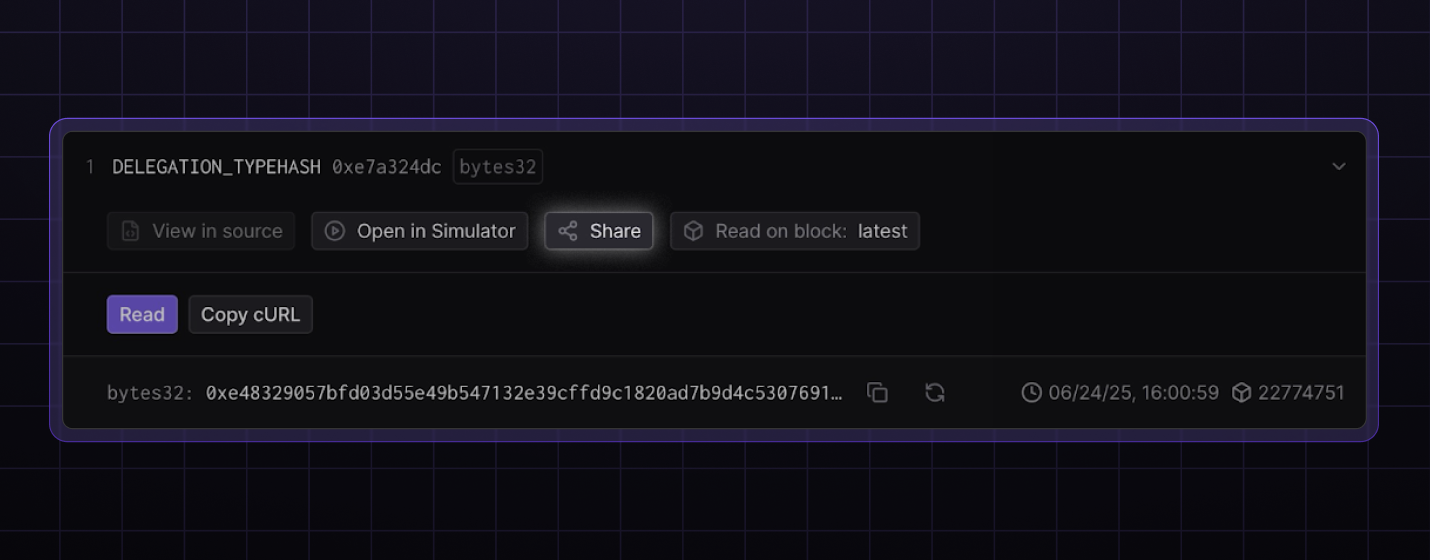This screenshot has height=560, width=1430.
Task: Click the Copy cURL button
Action: 250,314
